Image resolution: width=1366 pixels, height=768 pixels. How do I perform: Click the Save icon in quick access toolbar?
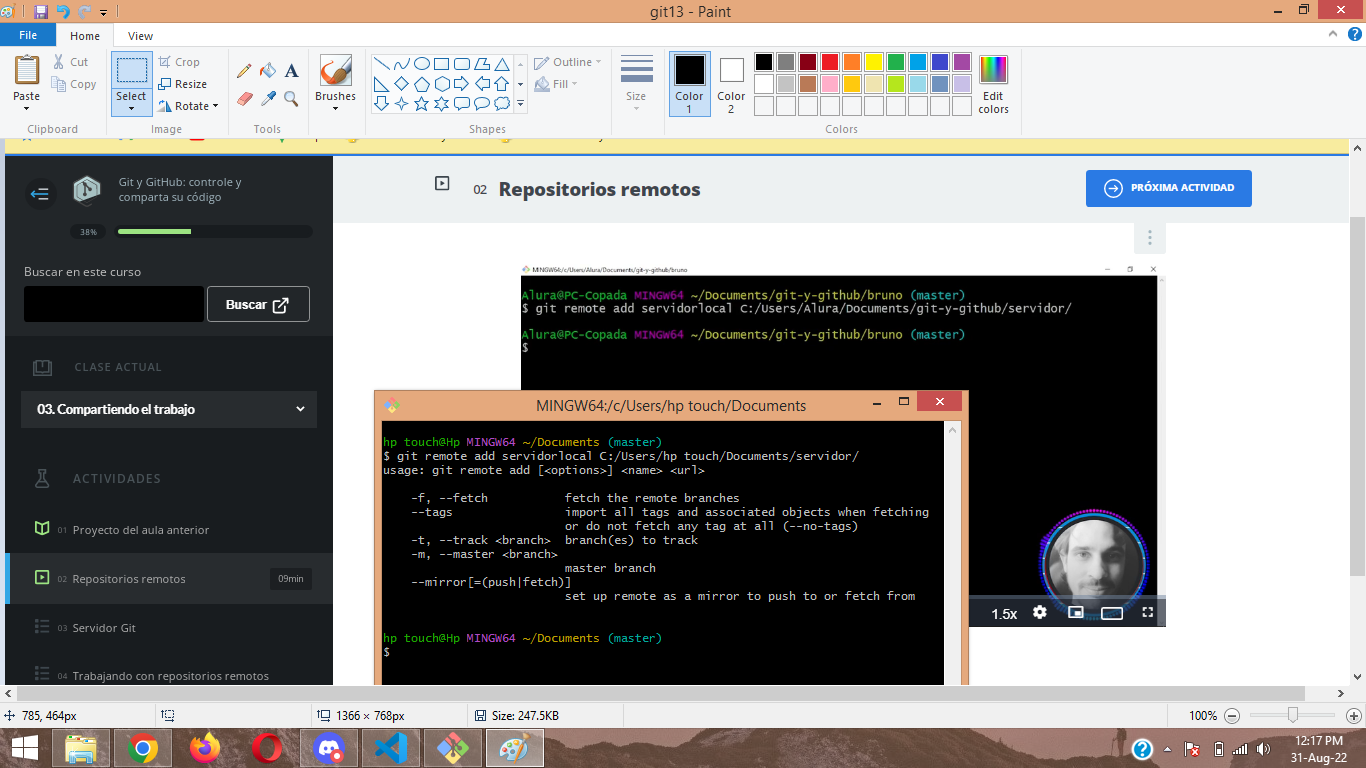[41, 11]
